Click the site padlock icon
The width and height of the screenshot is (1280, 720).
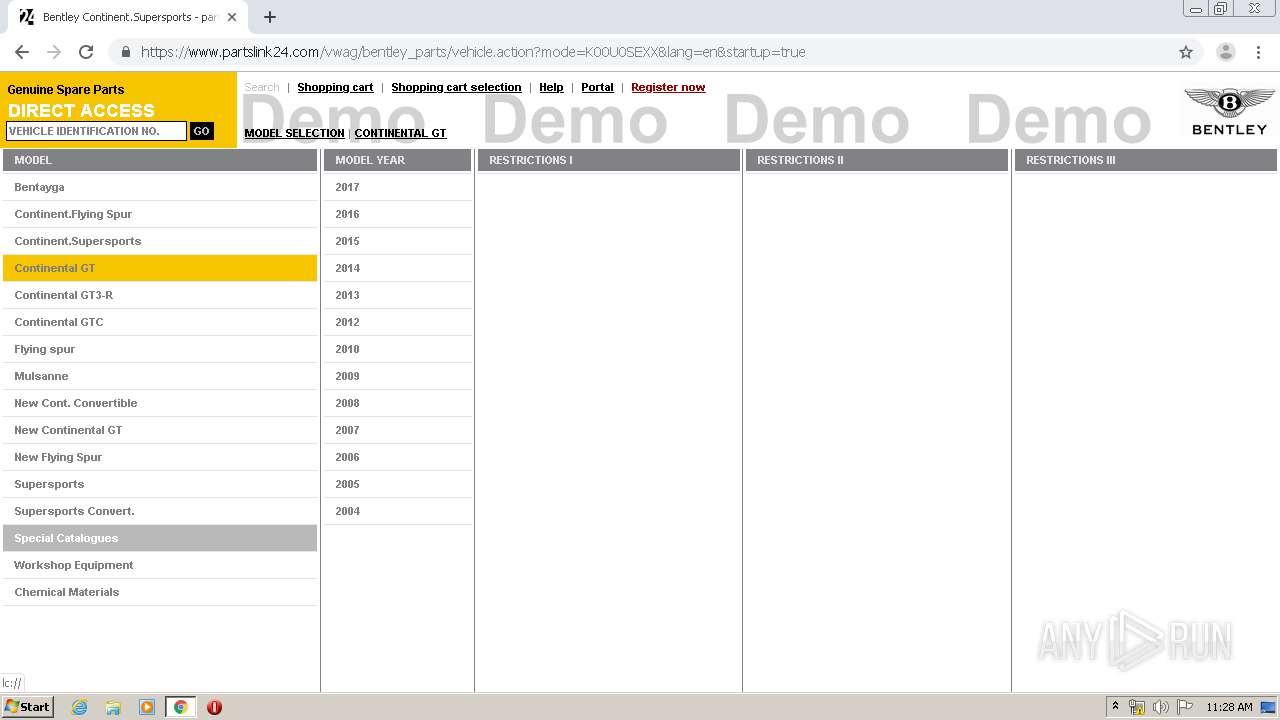pos(125,52)
